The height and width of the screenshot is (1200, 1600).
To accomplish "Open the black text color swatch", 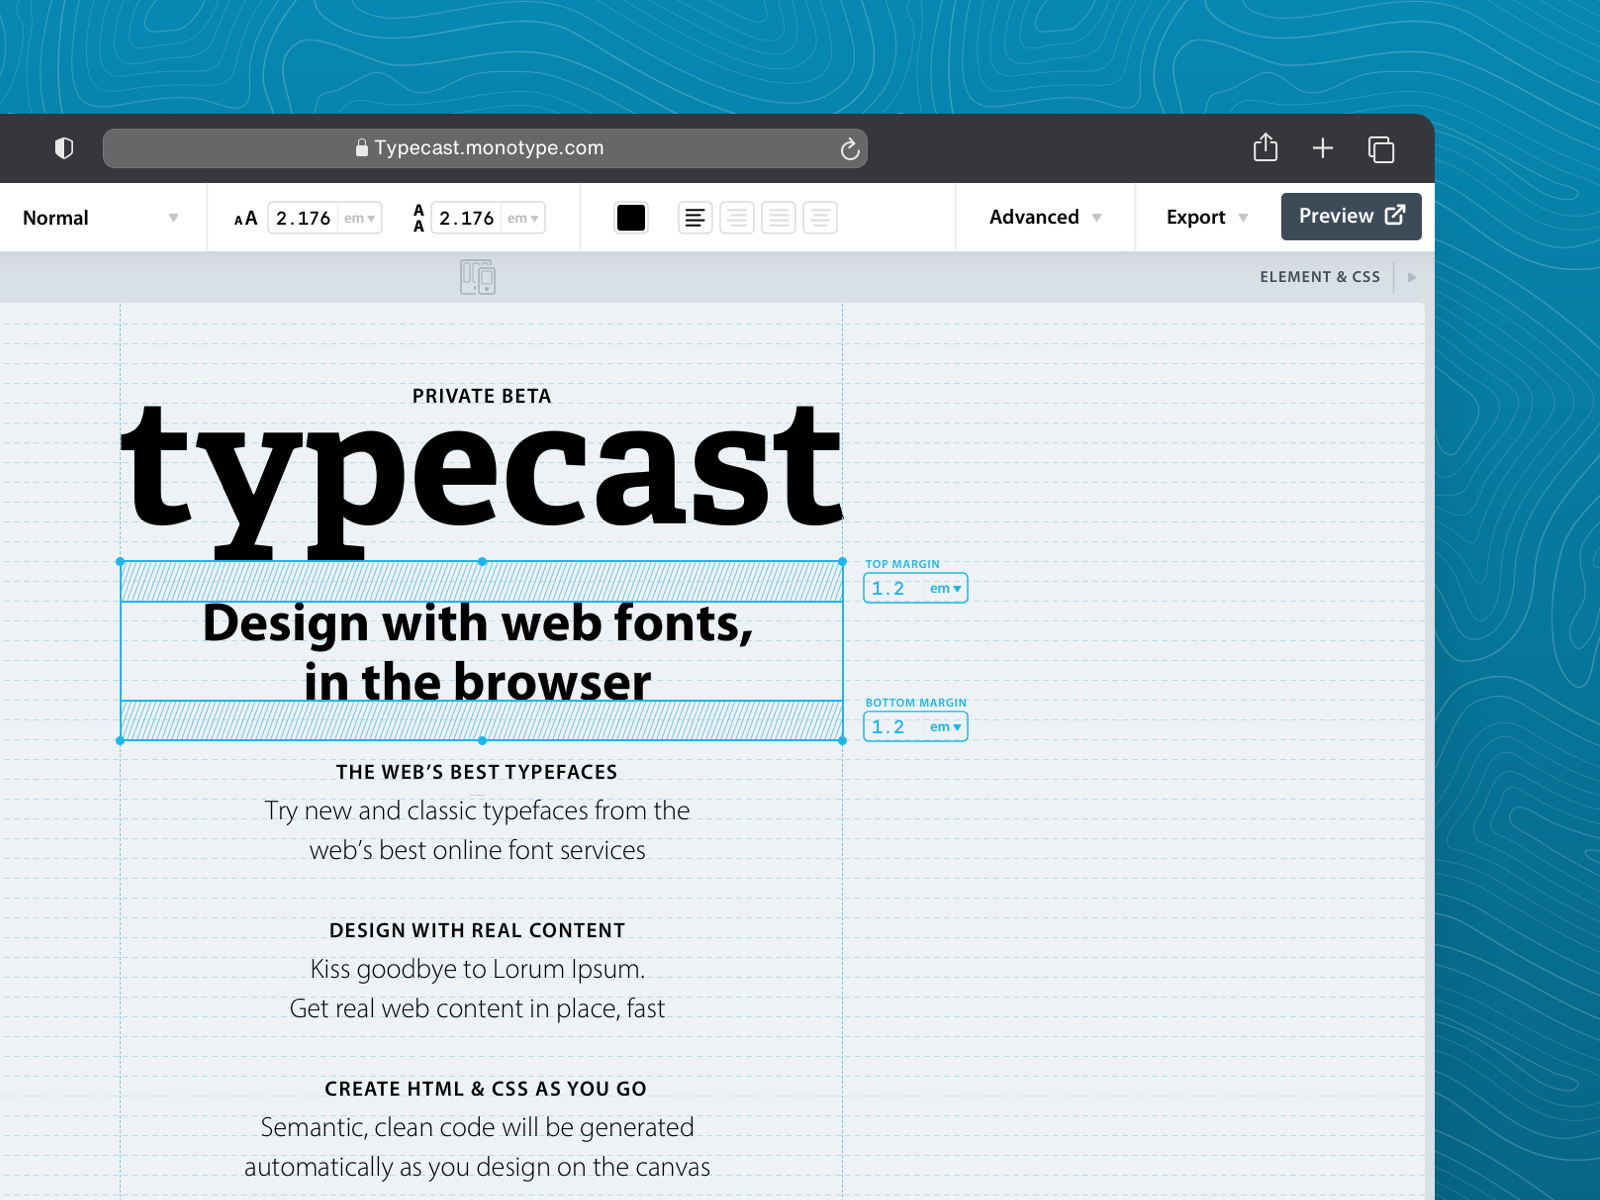I will 631,218.
